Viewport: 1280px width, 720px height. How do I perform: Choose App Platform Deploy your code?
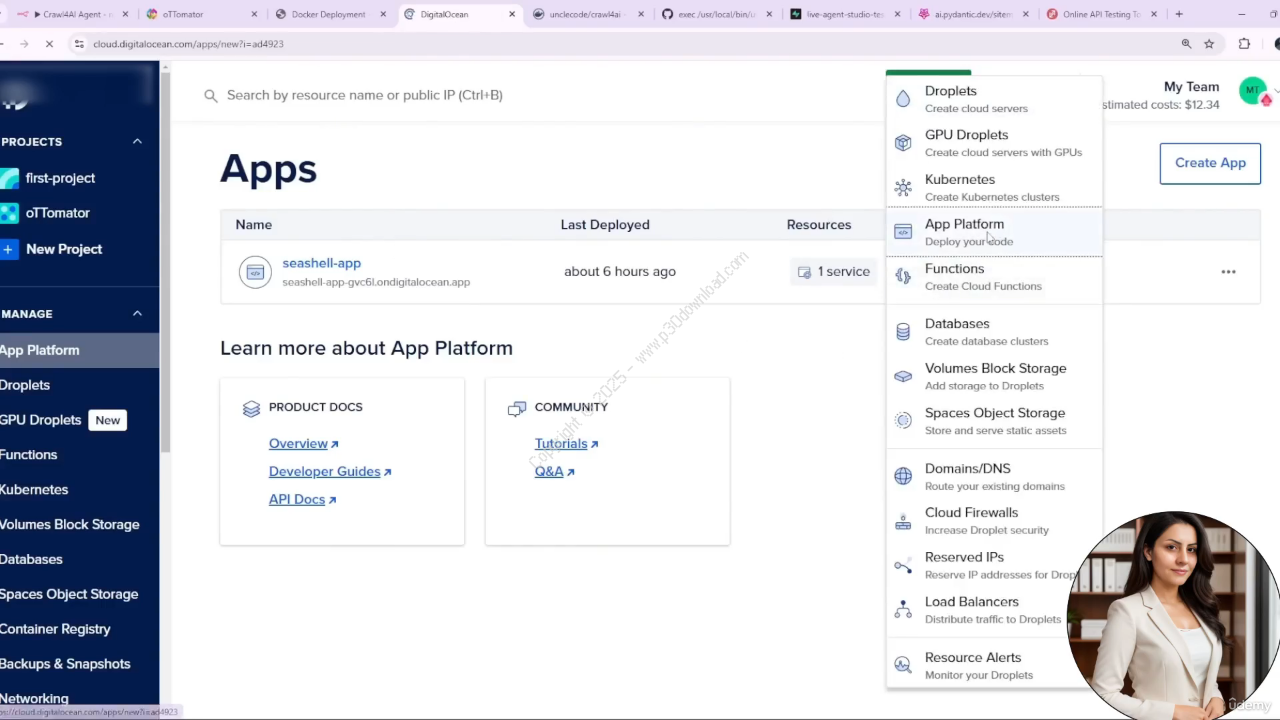994,232
